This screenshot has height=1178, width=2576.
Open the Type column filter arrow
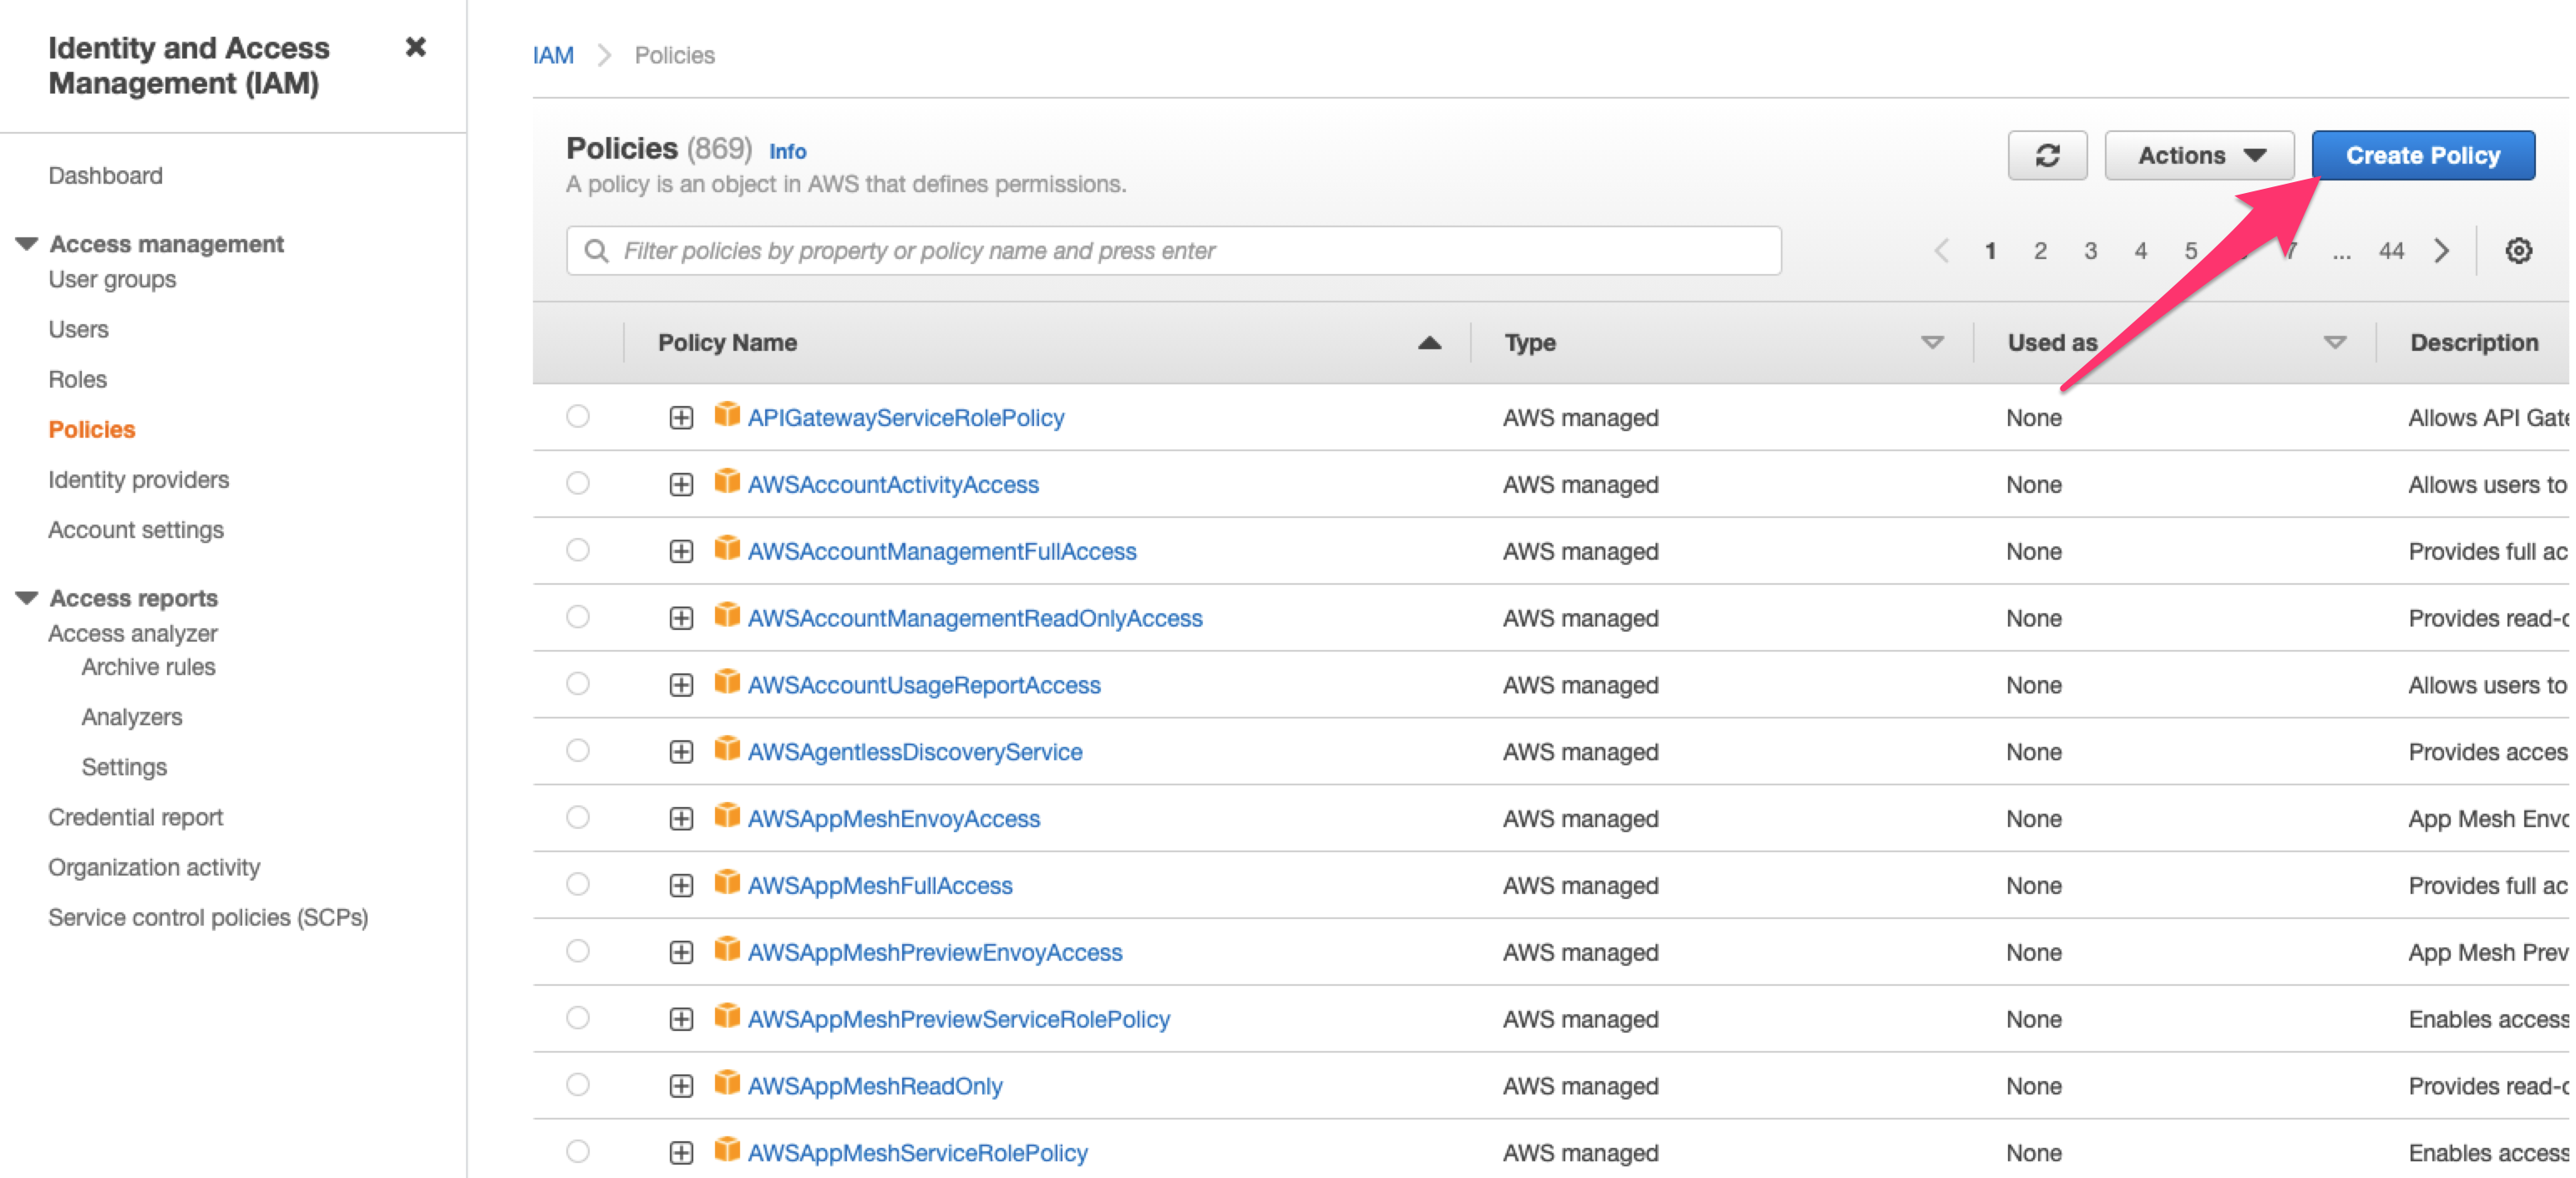(1932, 343)
